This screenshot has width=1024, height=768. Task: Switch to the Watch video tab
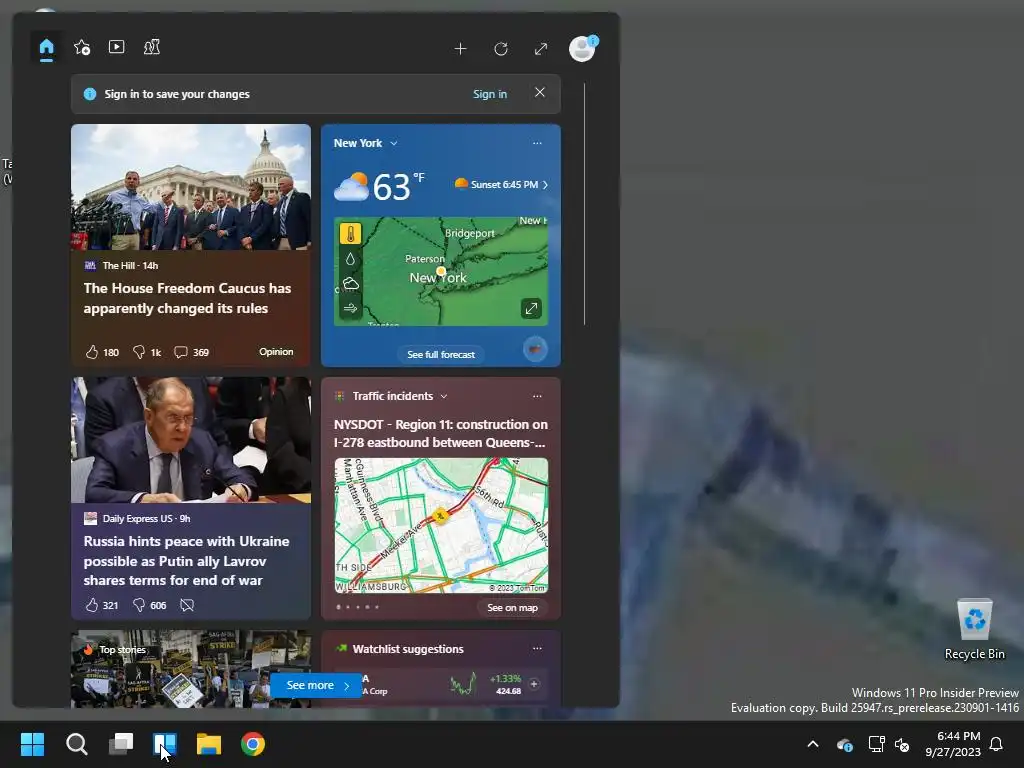point(116,47)
